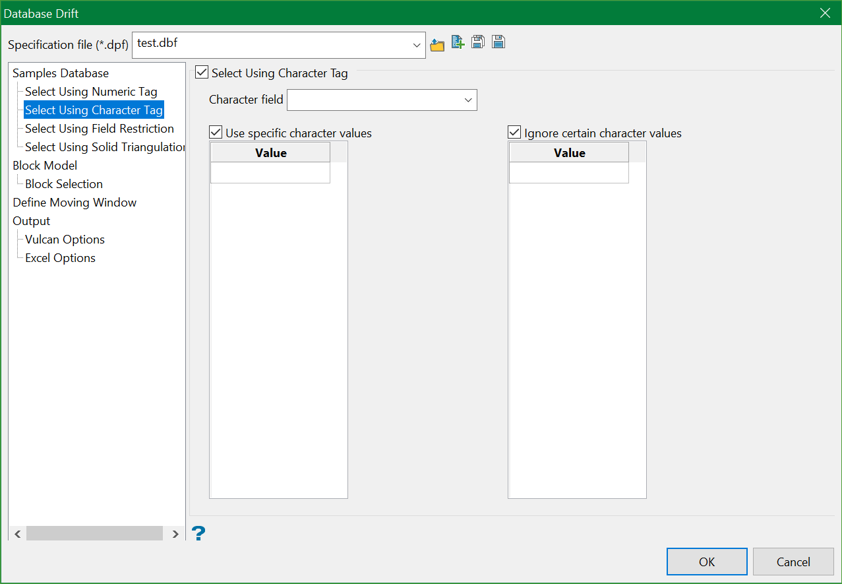The image size is (842, 584).
Task: Open help with the blue question mark
Action: pyautogui.click(x=198, y=533)
